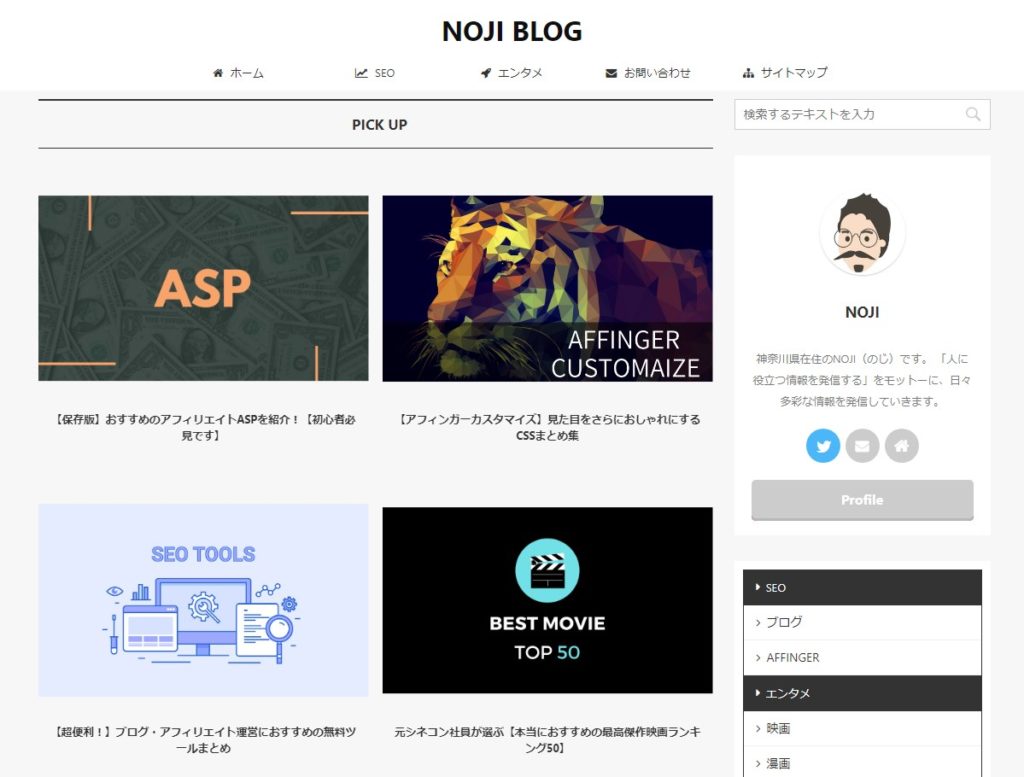Open the 映画 category link
Screen dimensions: 1024x777
(778, 728)
